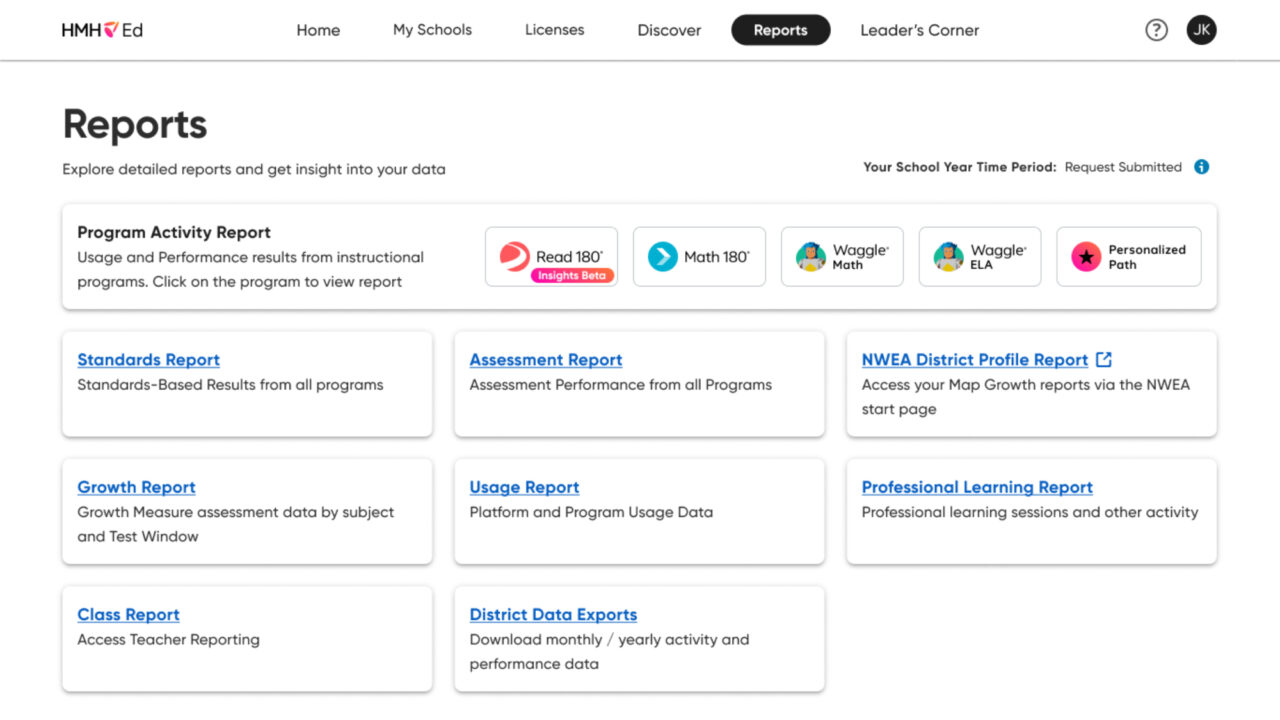Select the Reports tab
1280x720 pixels.
click(x=780, y=30)
